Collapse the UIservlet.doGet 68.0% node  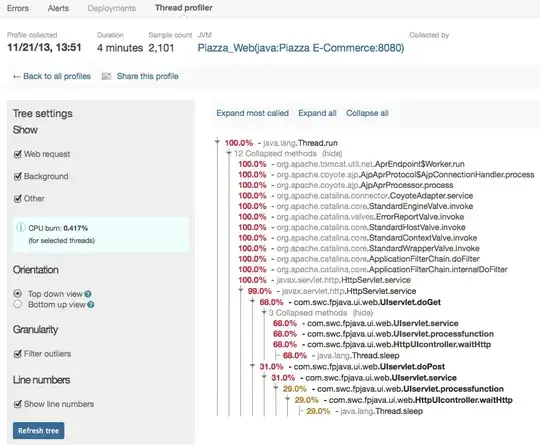click(x=252, y=301)
